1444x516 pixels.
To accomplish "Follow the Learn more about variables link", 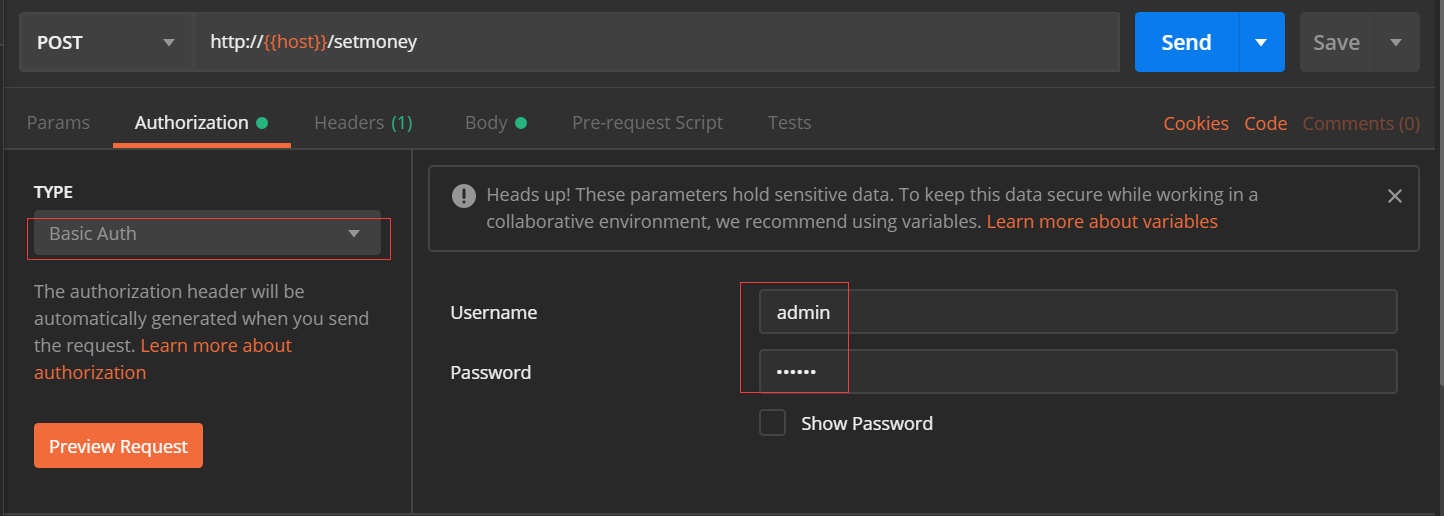I will (1102, 221).
